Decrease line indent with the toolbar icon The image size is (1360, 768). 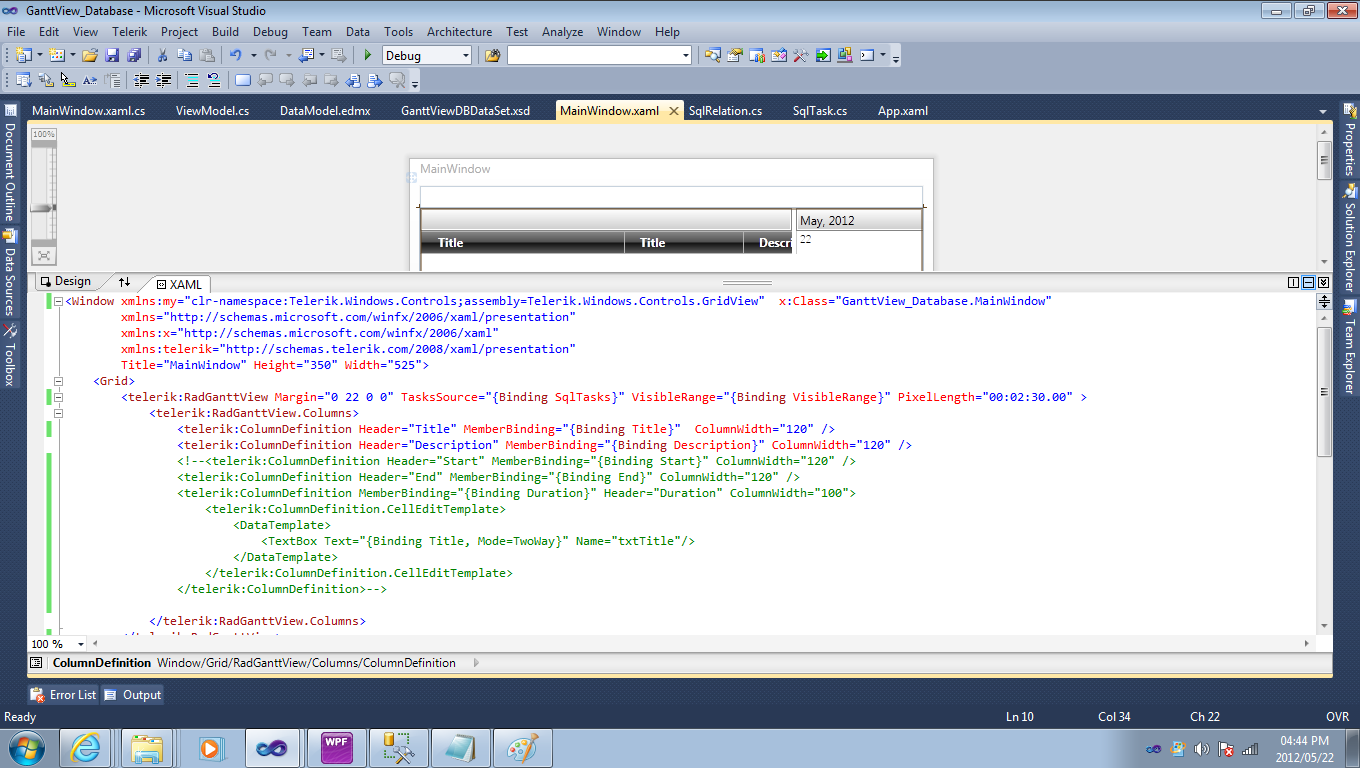(142, 80)
